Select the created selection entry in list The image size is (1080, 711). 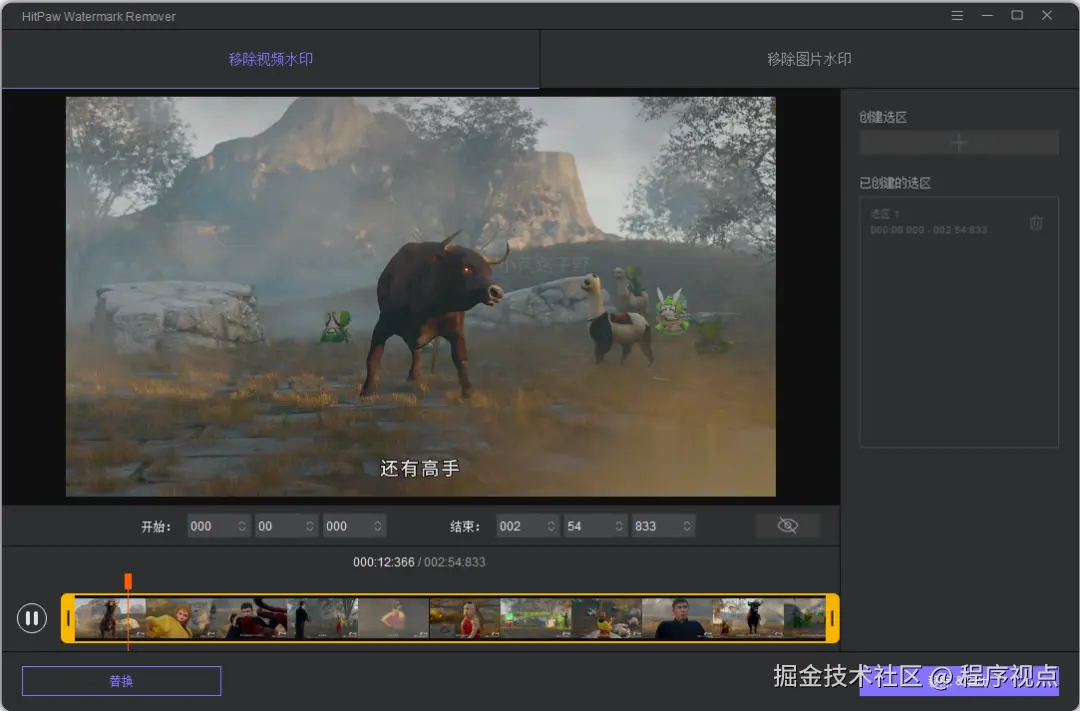(959, 223)
